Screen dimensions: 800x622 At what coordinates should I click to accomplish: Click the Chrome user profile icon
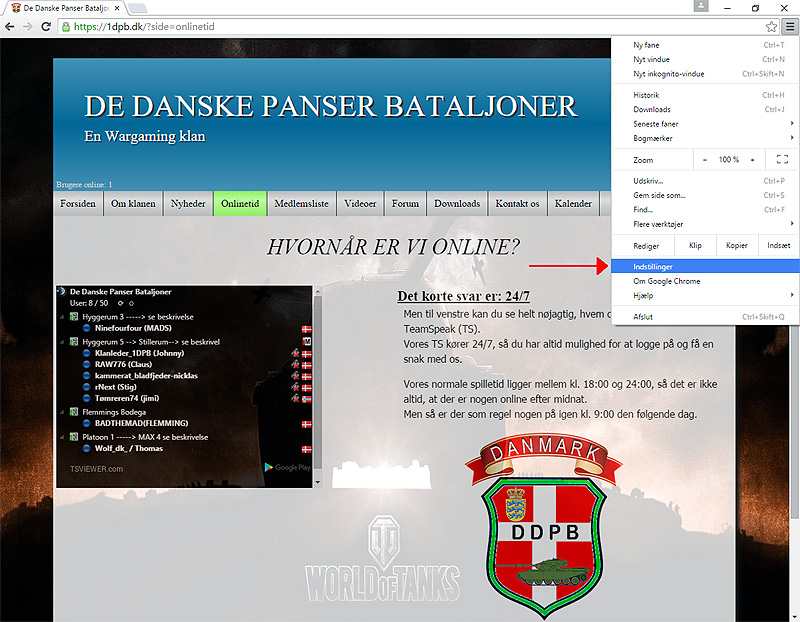[702, 7]
